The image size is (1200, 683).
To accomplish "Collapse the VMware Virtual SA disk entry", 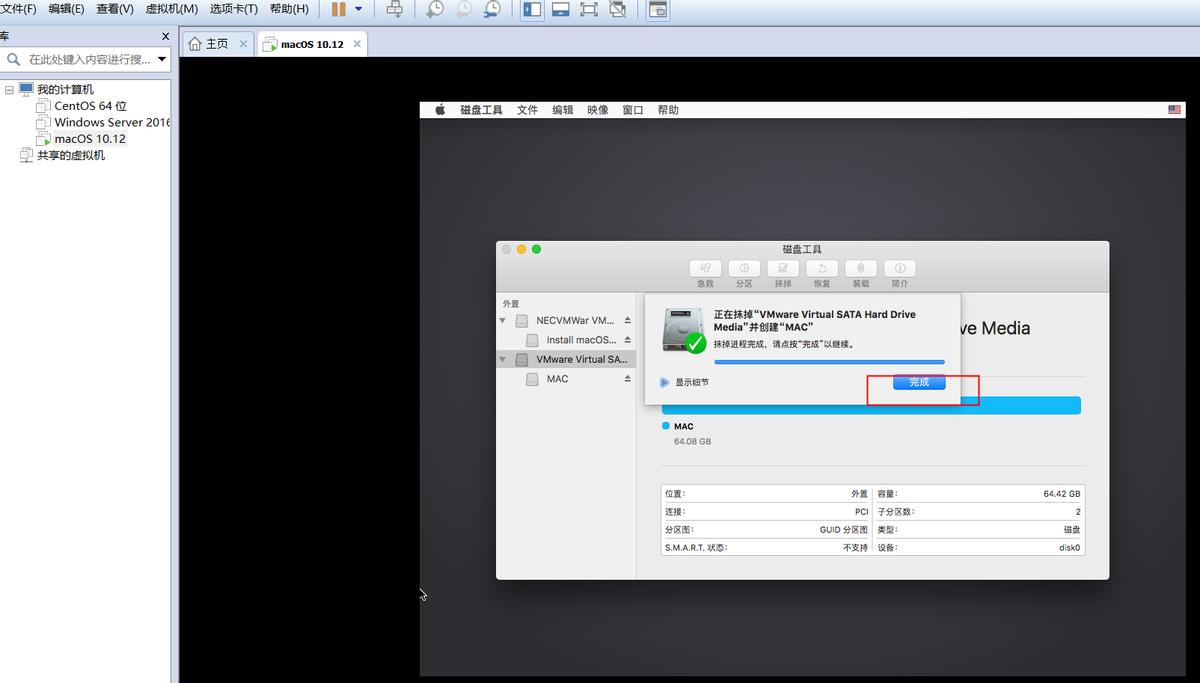I will (503, 358).
